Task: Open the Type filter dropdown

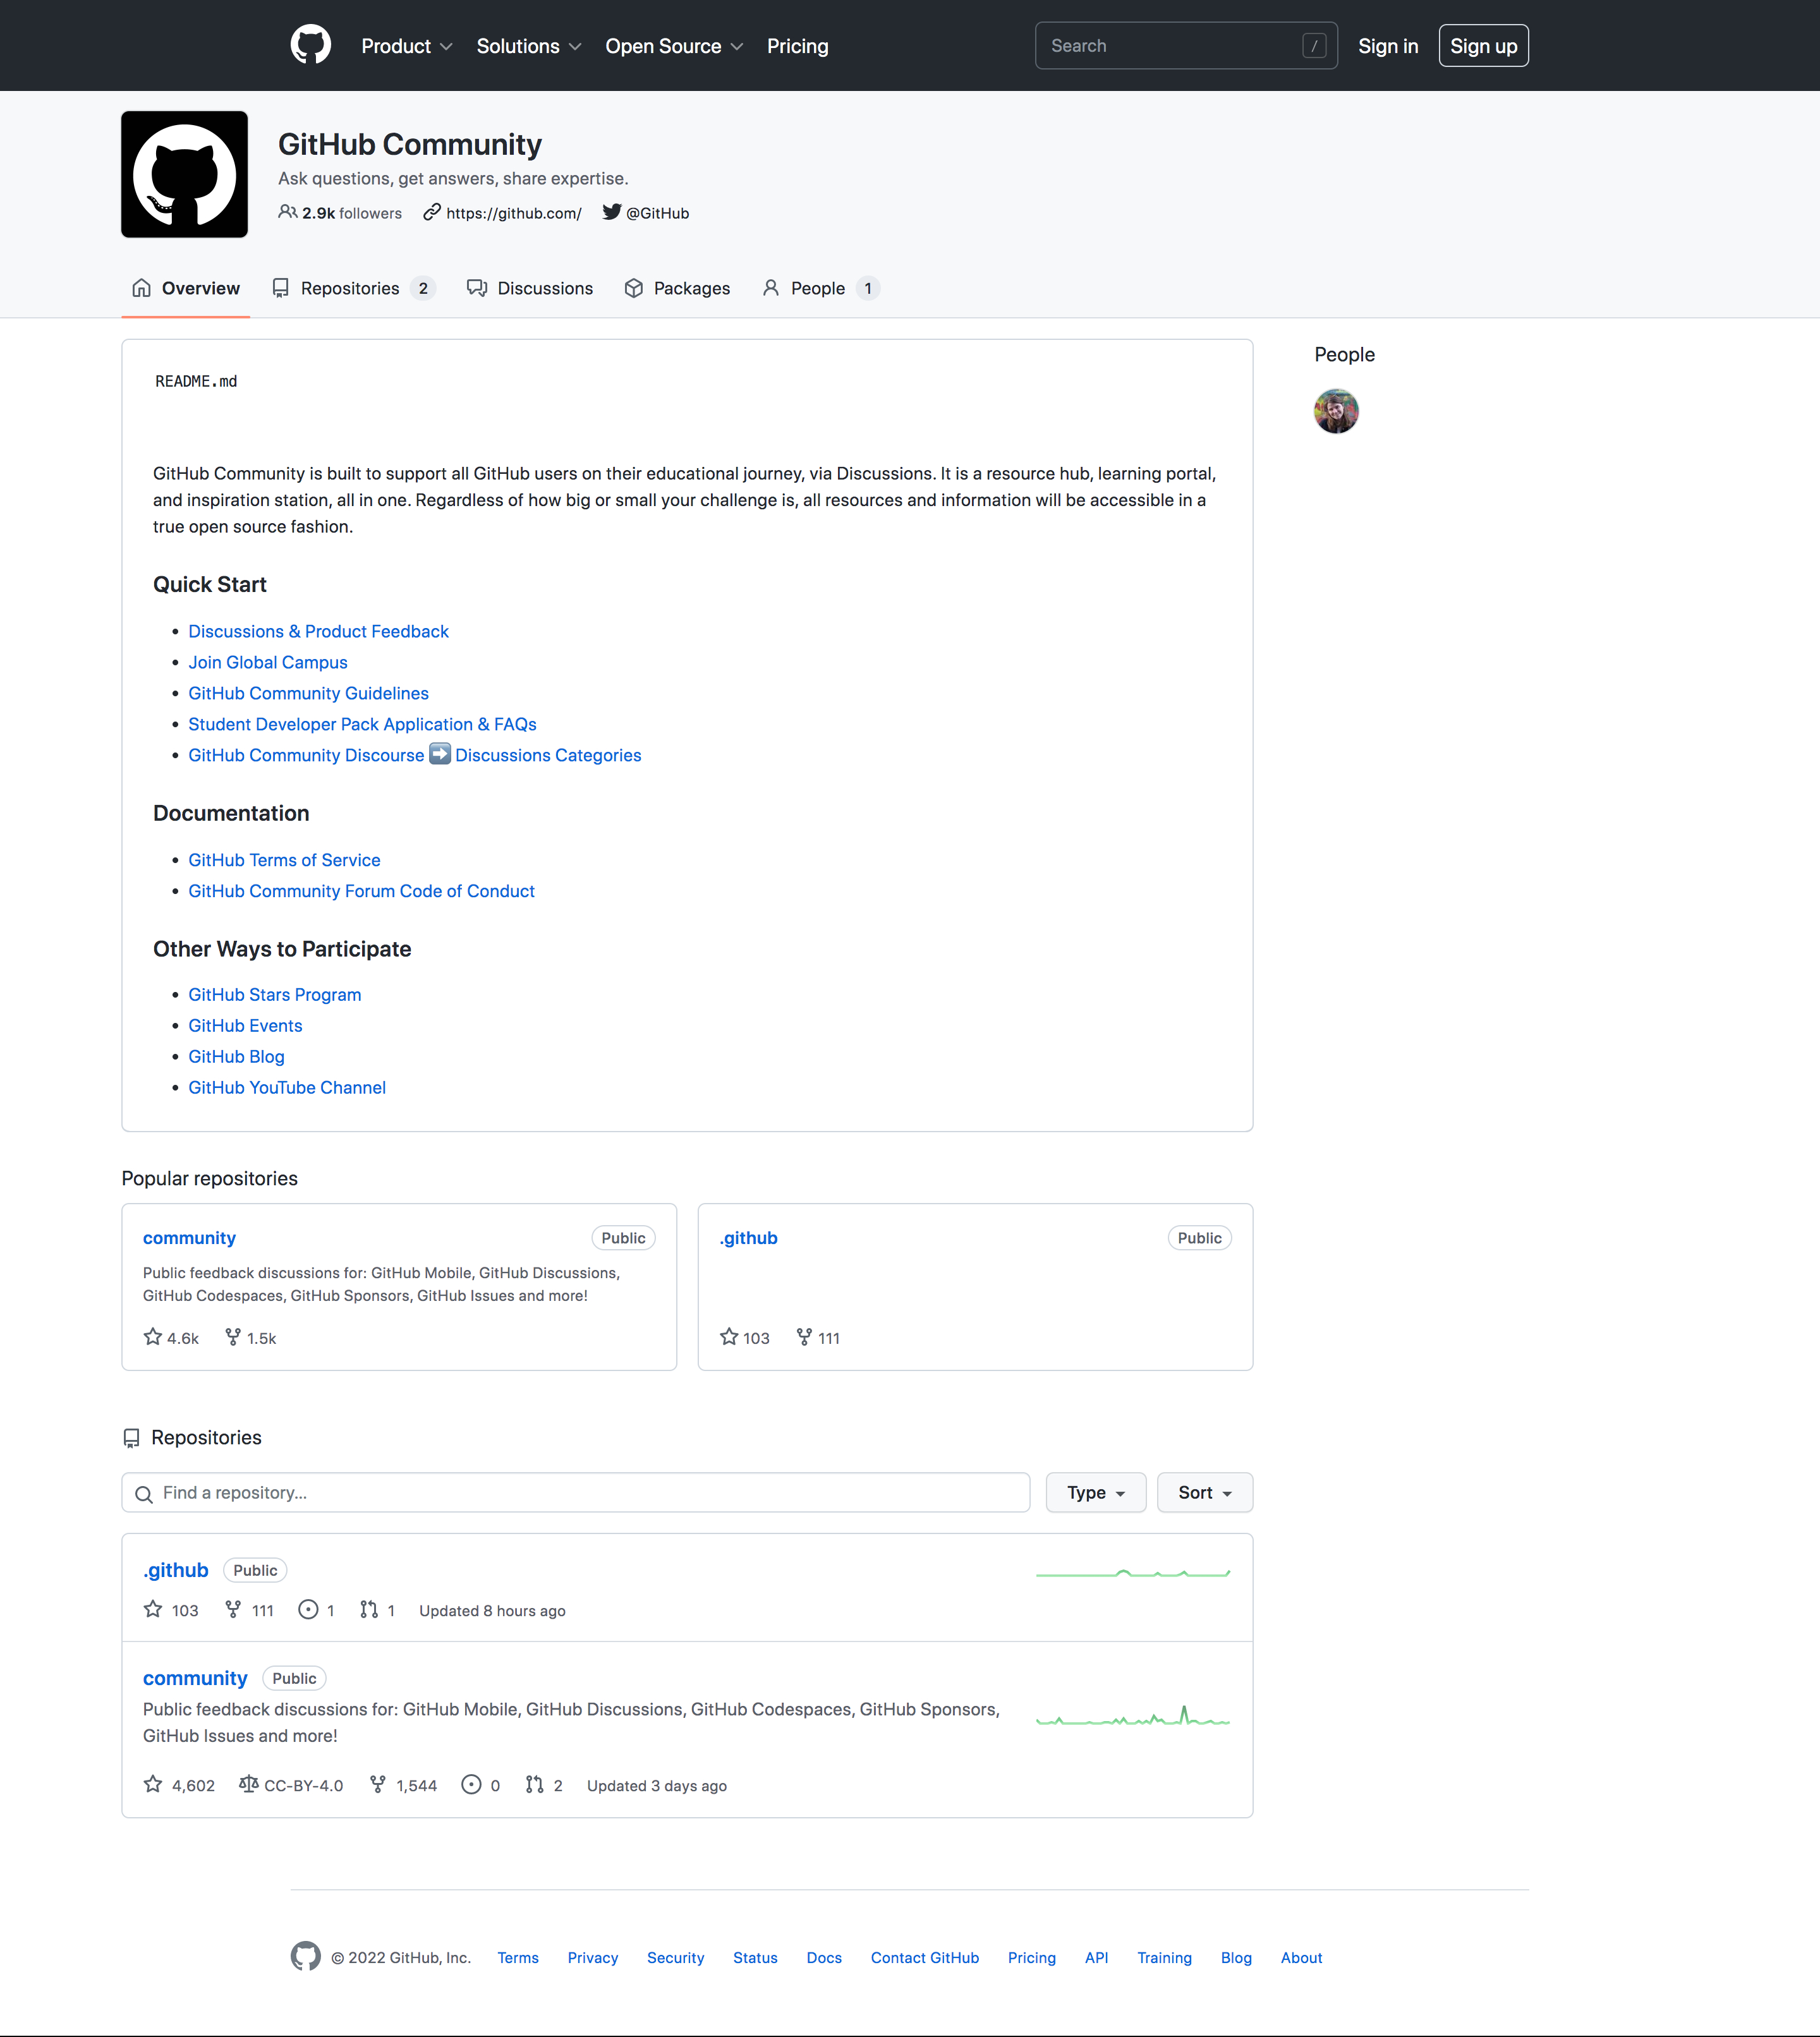Action: [1096, 1492]
